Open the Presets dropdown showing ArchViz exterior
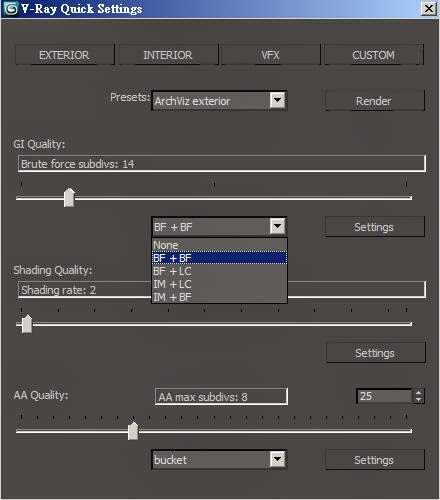Screen dimensions: 440x500 [x=219, y=101]
